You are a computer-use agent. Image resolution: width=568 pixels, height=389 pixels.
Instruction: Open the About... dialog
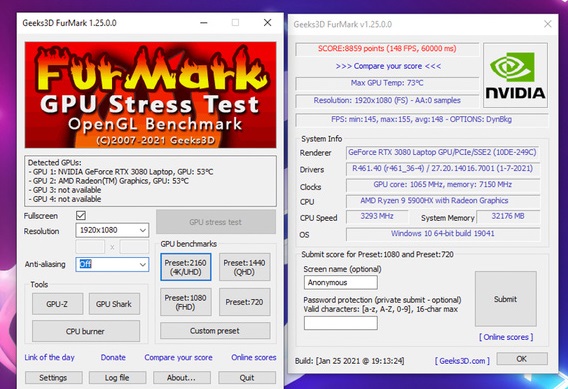click(x=181, y=377)
